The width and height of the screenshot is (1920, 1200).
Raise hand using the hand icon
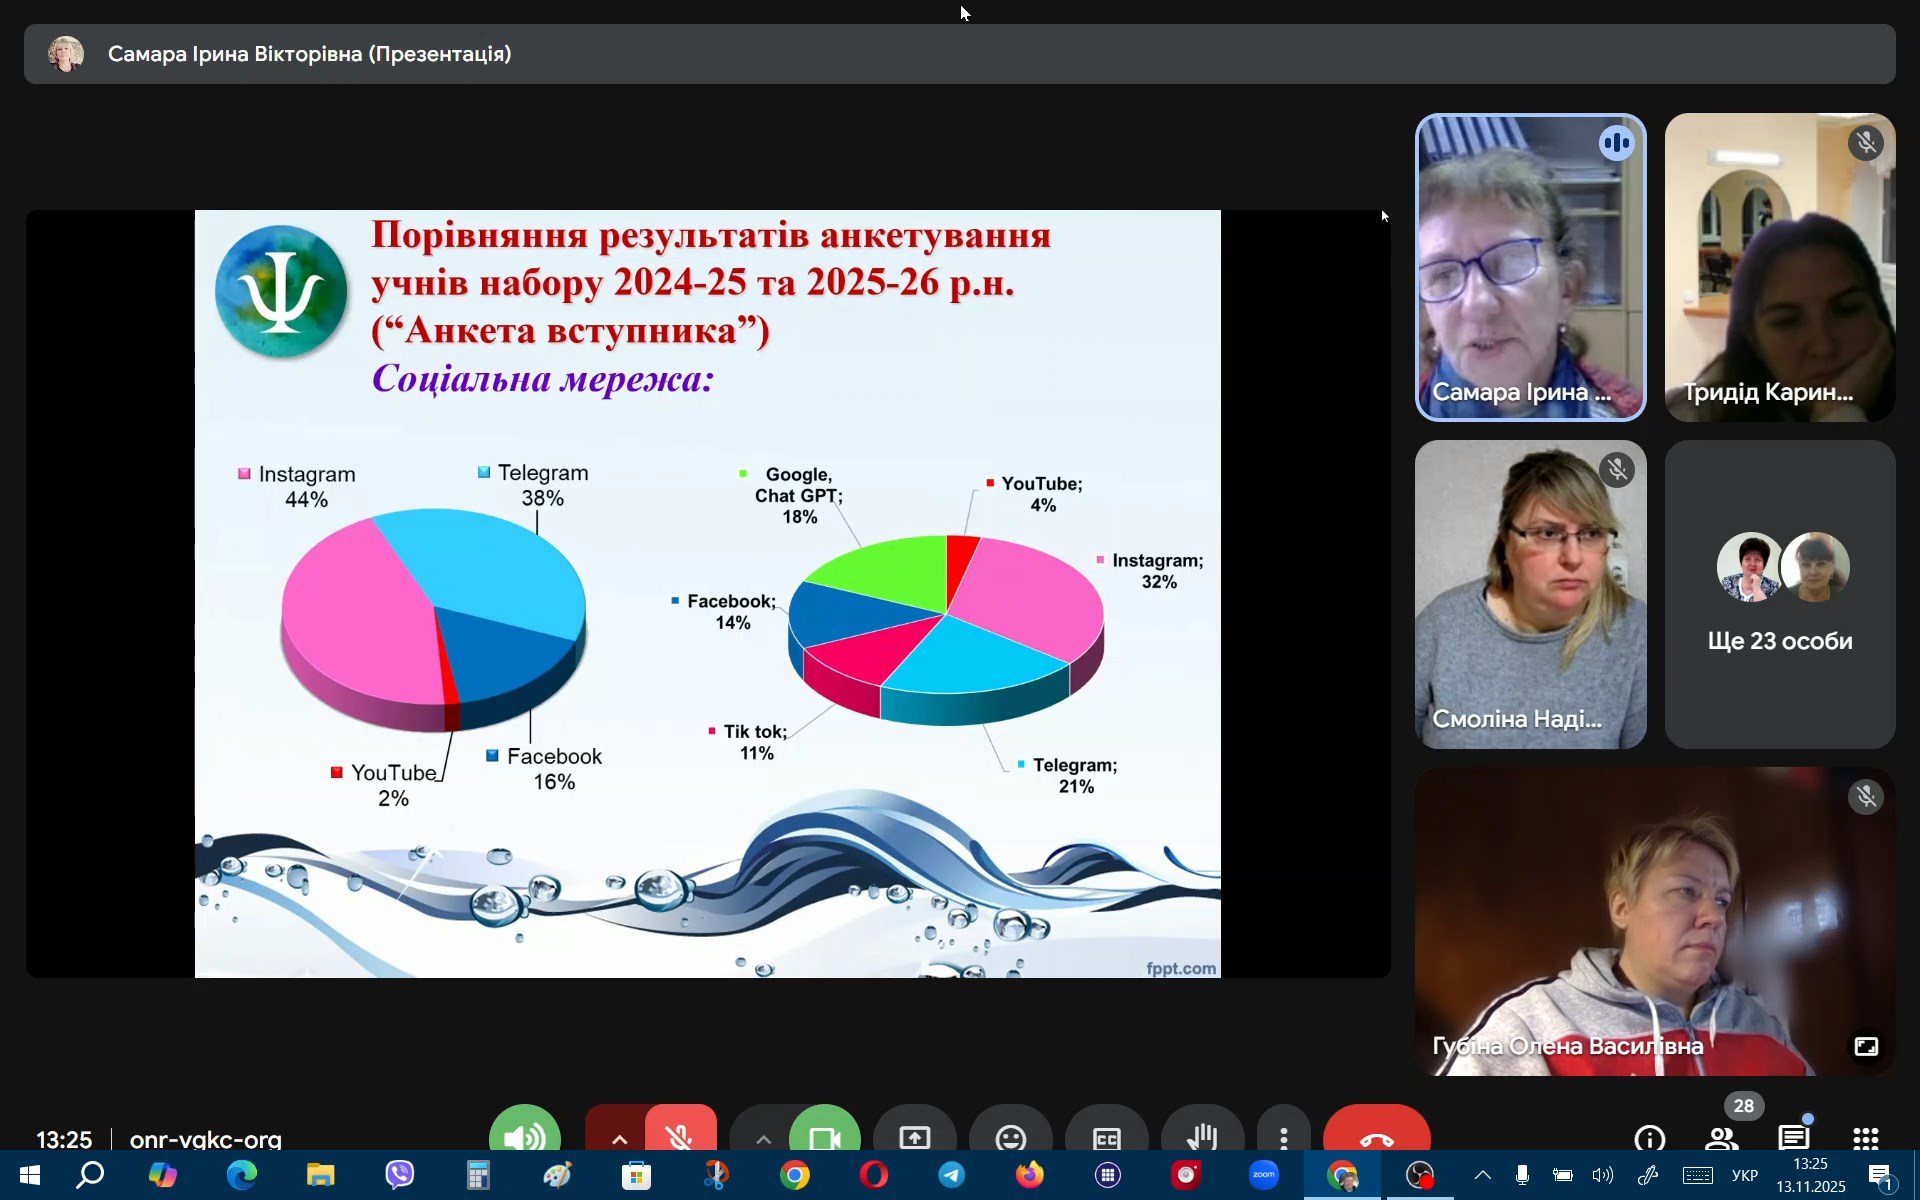[1202, 1137]
